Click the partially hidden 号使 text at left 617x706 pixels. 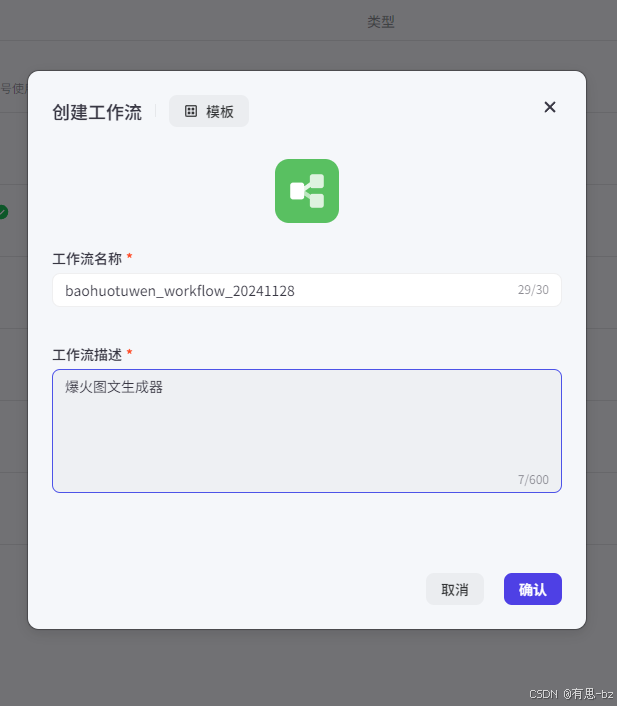pyautogui.click(x=14, y=89)
